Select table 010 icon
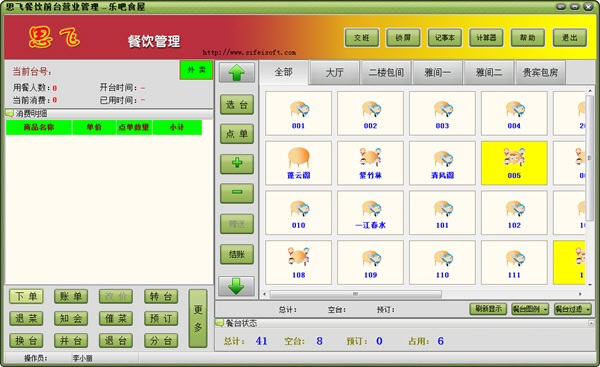600x367 pixels. [x=298, y=213]
